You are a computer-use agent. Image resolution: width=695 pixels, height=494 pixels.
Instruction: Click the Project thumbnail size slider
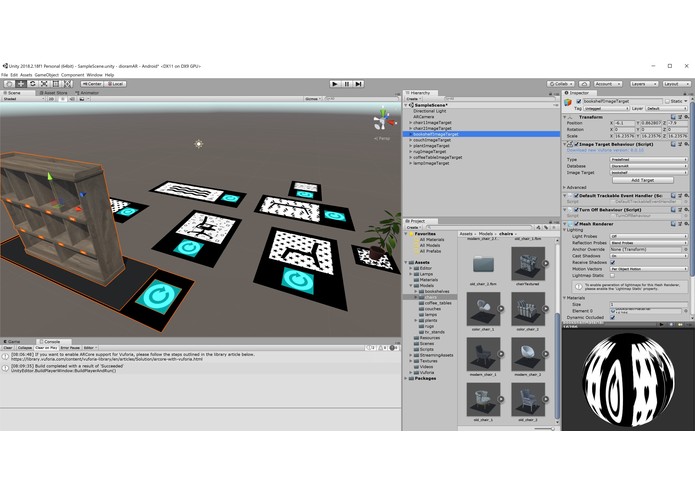tap(545, 428)
